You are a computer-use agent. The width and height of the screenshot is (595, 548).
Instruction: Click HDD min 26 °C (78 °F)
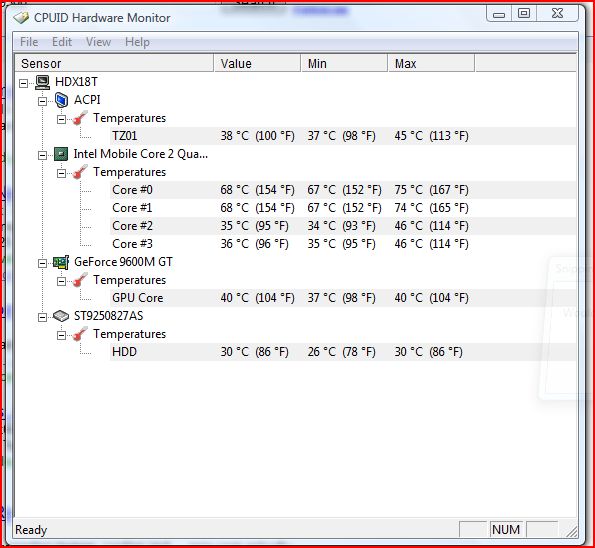click(x=342, y=352)
